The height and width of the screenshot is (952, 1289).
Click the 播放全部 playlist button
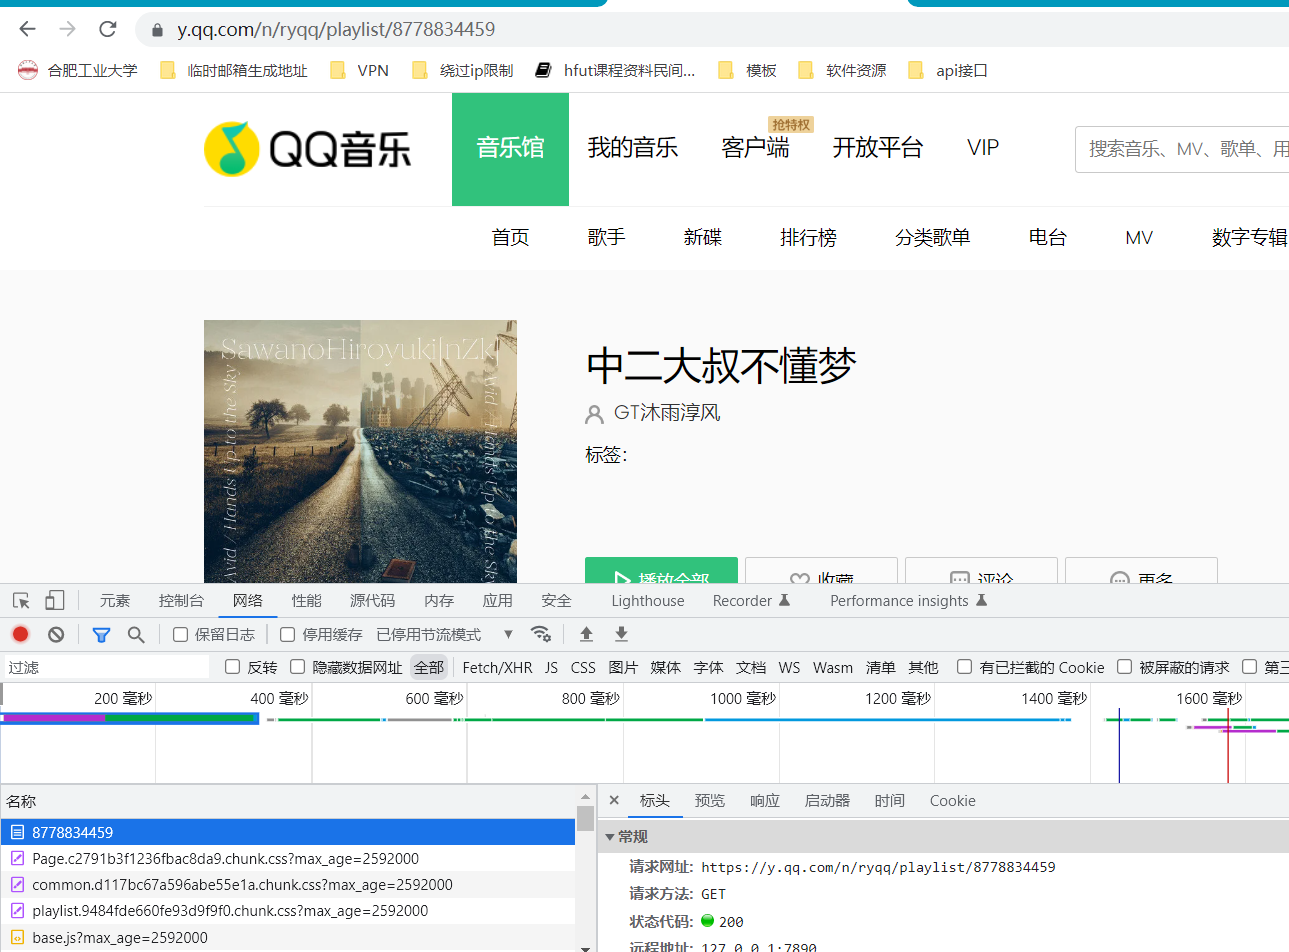[660, 572]
